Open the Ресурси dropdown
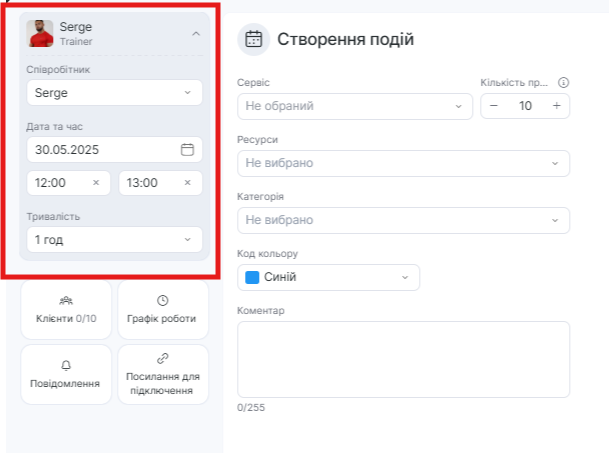 [404, 163]
